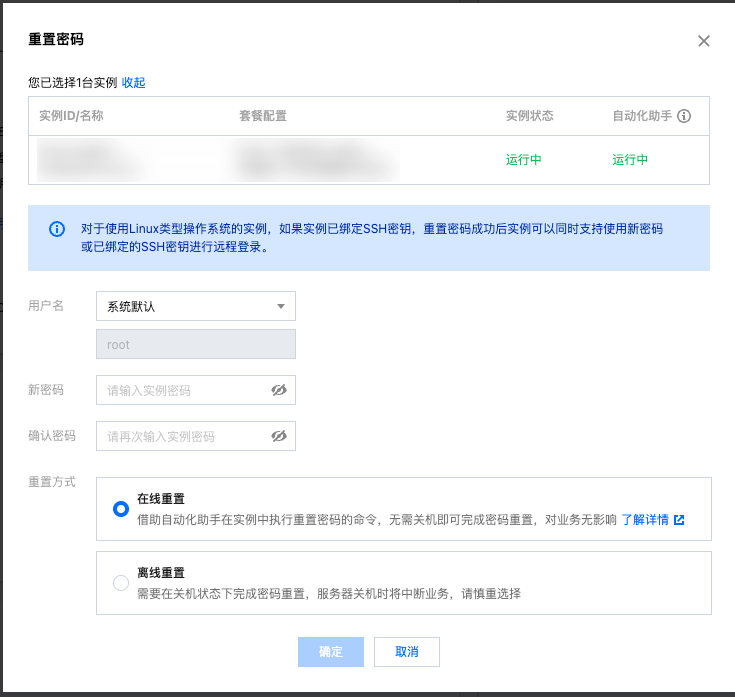This screenshot has width=735, height=697.
Task: Click the 重置密码 dialog title
Action: click(56, 39)
